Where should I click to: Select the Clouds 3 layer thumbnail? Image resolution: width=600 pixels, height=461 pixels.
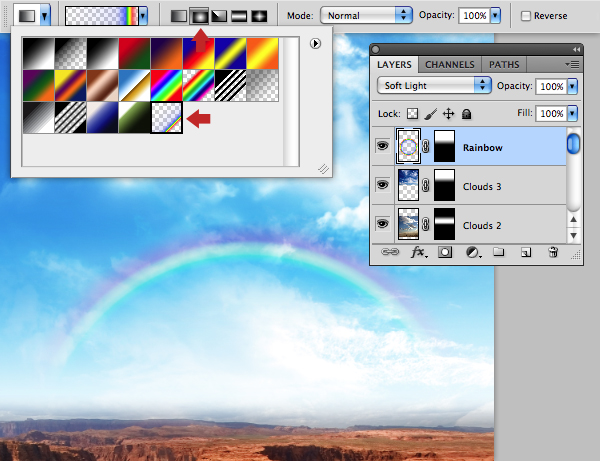click(x=408, y=185)
